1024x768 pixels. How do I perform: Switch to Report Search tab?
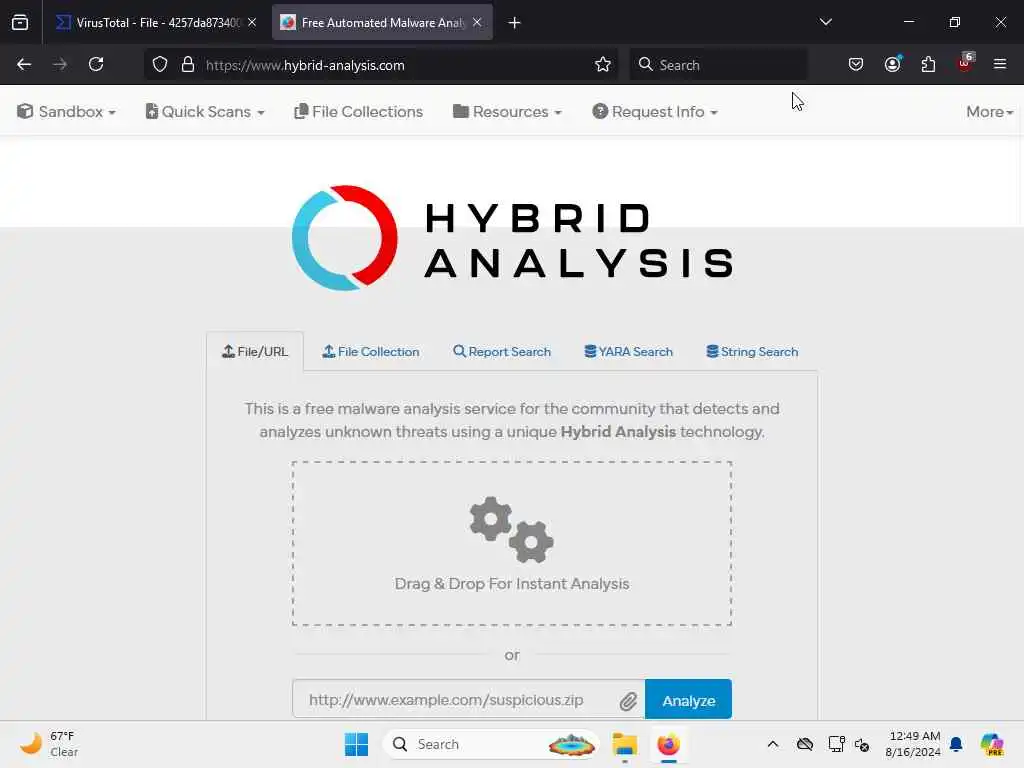[502, 351]
